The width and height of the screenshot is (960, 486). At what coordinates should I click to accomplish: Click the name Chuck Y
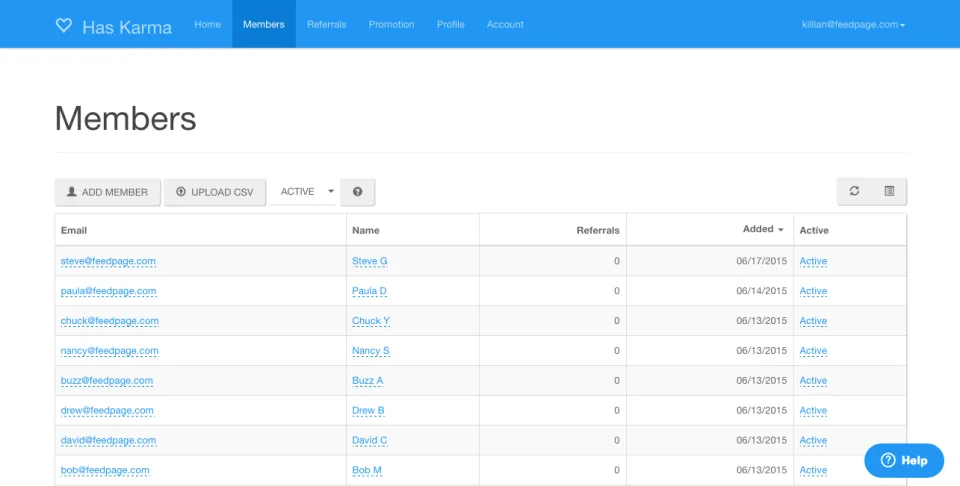tap(371, 321)
